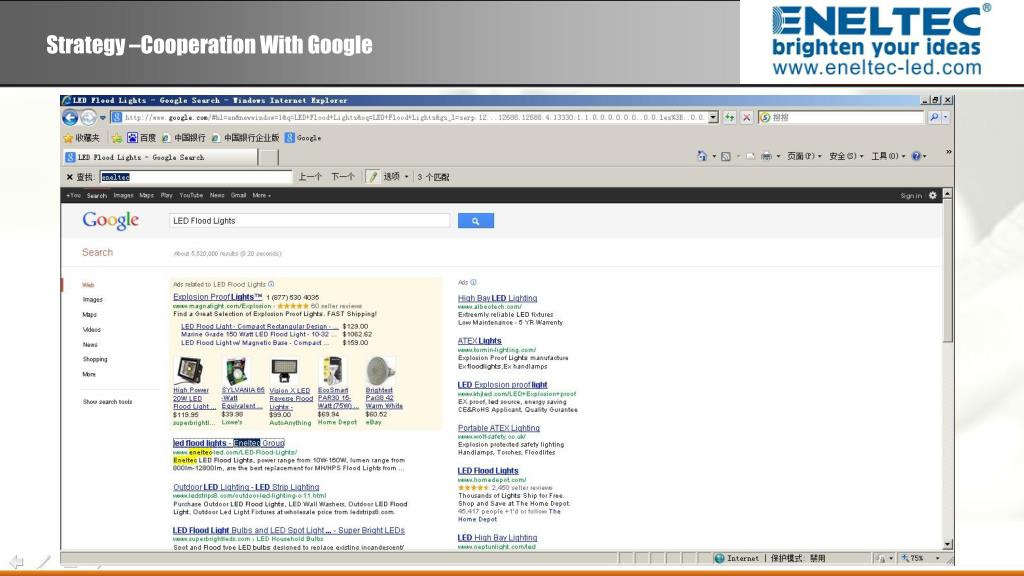Click the page scrollbar down arrow
This screenshot has width=1024, height=576.
click(948, 545)
